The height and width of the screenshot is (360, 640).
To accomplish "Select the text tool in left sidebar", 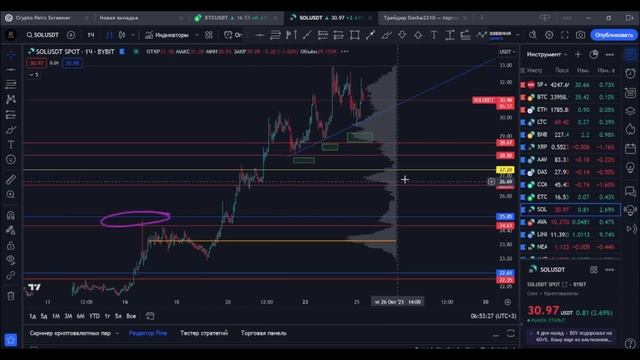I will coord(11,144).
